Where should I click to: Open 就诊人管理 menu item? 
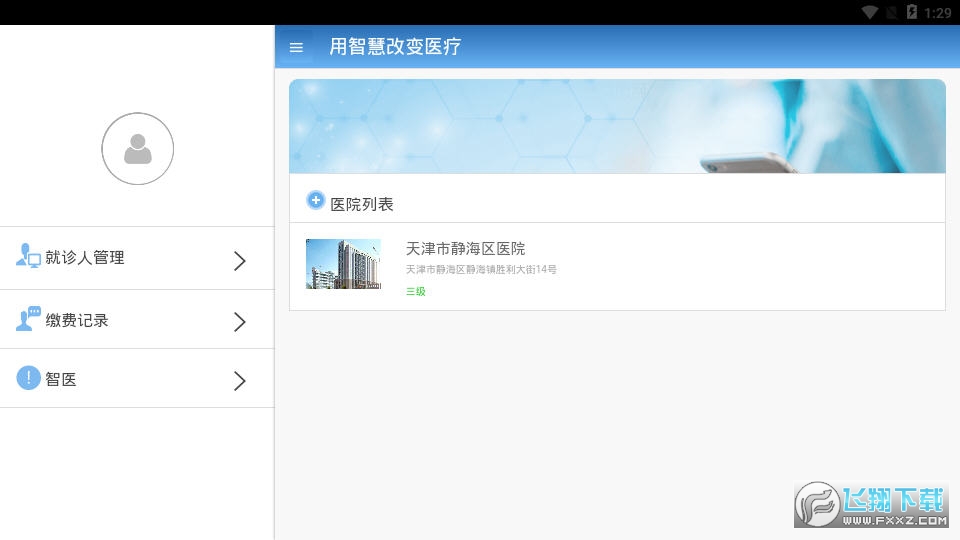coord(137,258)
